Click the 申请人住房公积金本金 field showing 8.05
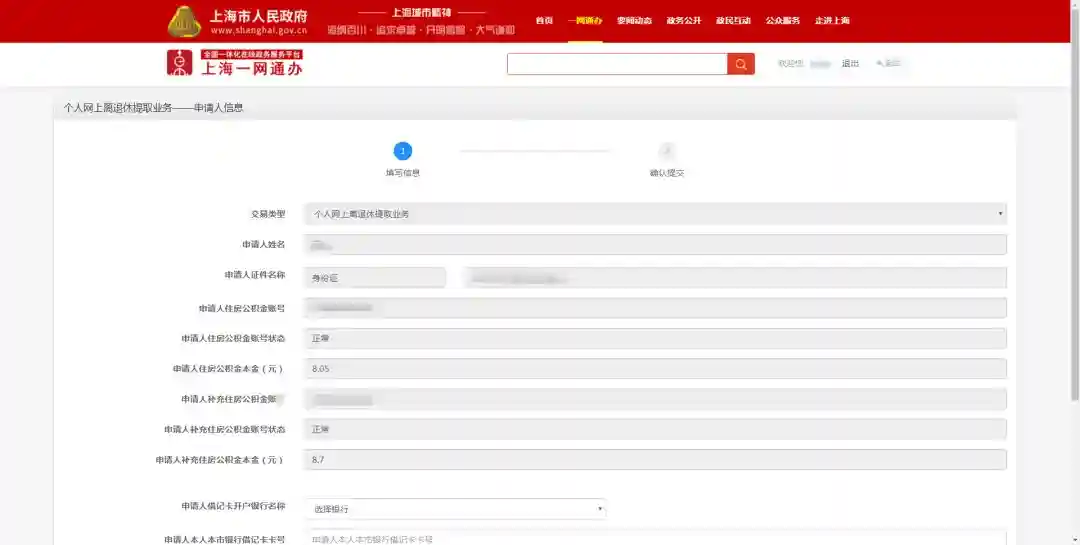The image size is (1080, 545). pyautogui.click(x=654, y=369)
